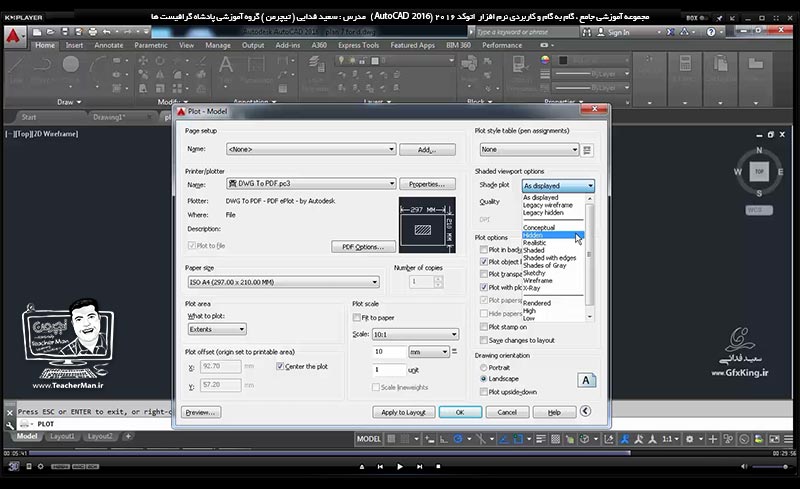Click the workspace switching gear icon
This screenshot has width=800, height=489.
click(690, 438)
